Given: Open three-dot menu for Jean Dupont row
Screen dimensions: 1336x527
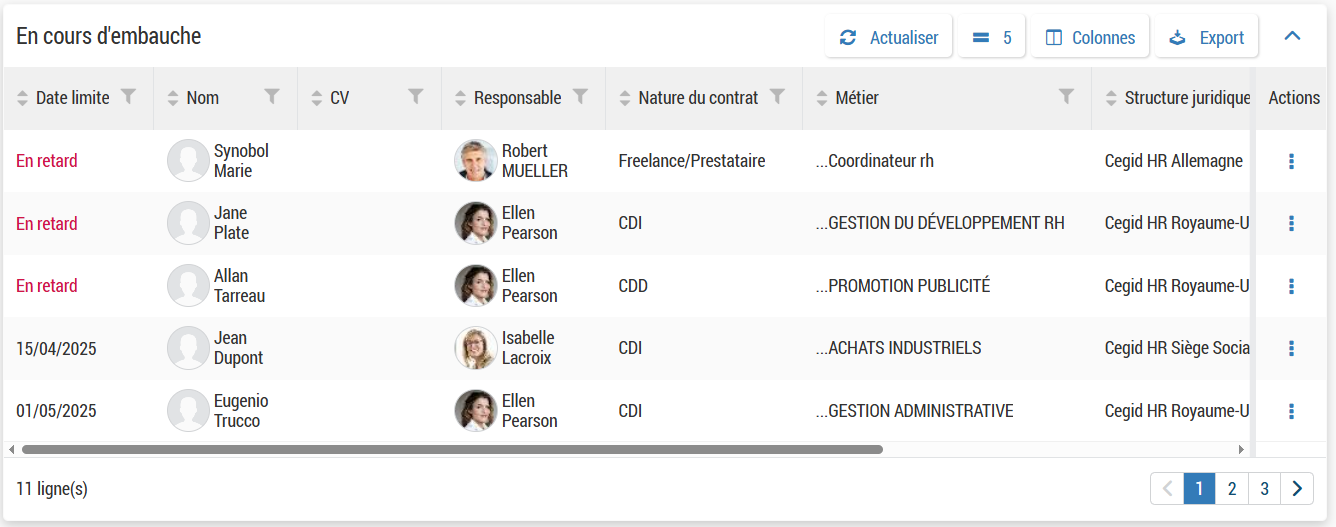Looking at the screenshot, I should tap(1291, 348).
